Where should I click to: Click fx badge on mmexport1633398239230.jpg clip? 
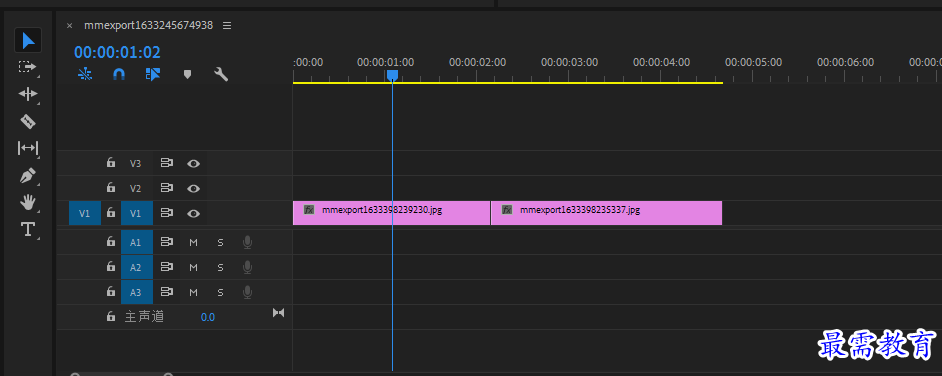tap(309, 210)
